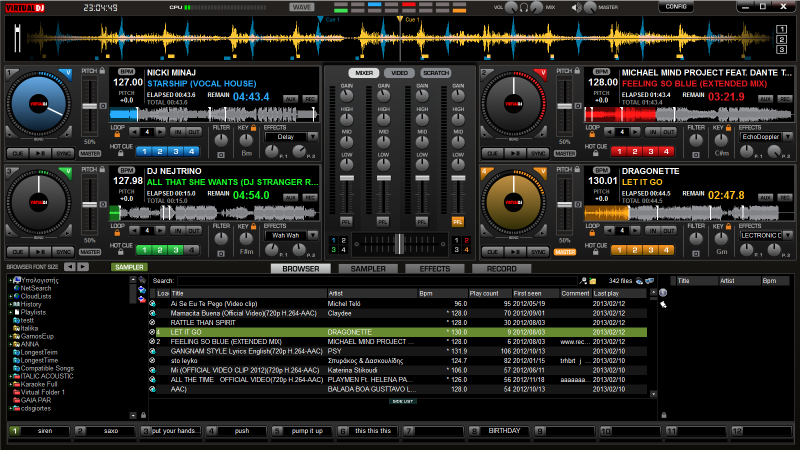Open deck 3 Wah Wah effect dropdown
The image size is (800, 450).
pyautogui.click(x=313, y=235)
